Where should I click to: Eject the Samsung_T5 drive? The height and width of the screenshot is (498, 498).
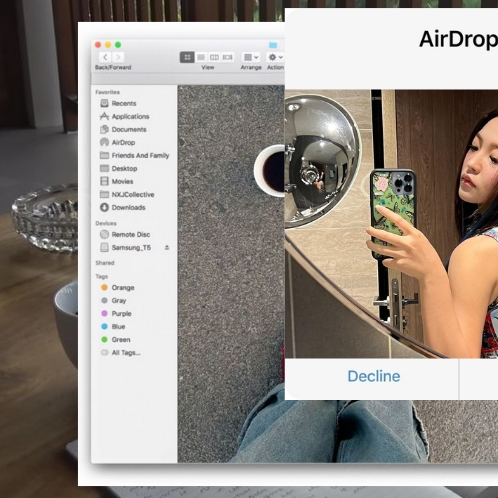(x=167, y=247)
